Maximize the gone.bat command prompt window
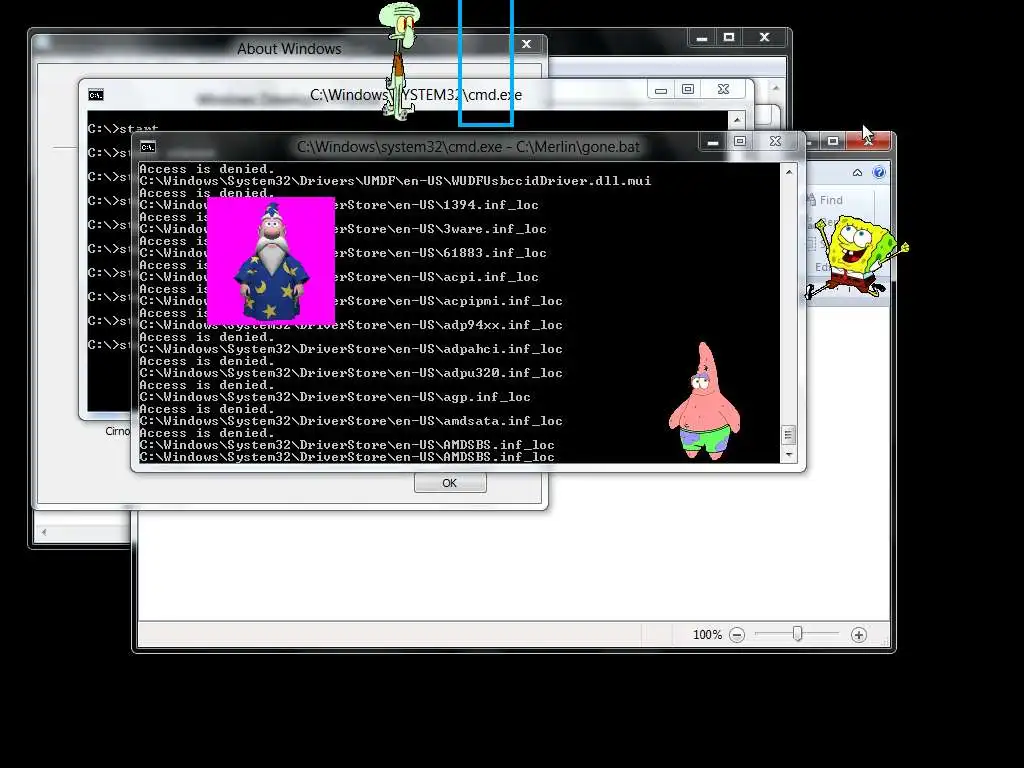The width and height of the screenshot is (1024, 768). 740,141
